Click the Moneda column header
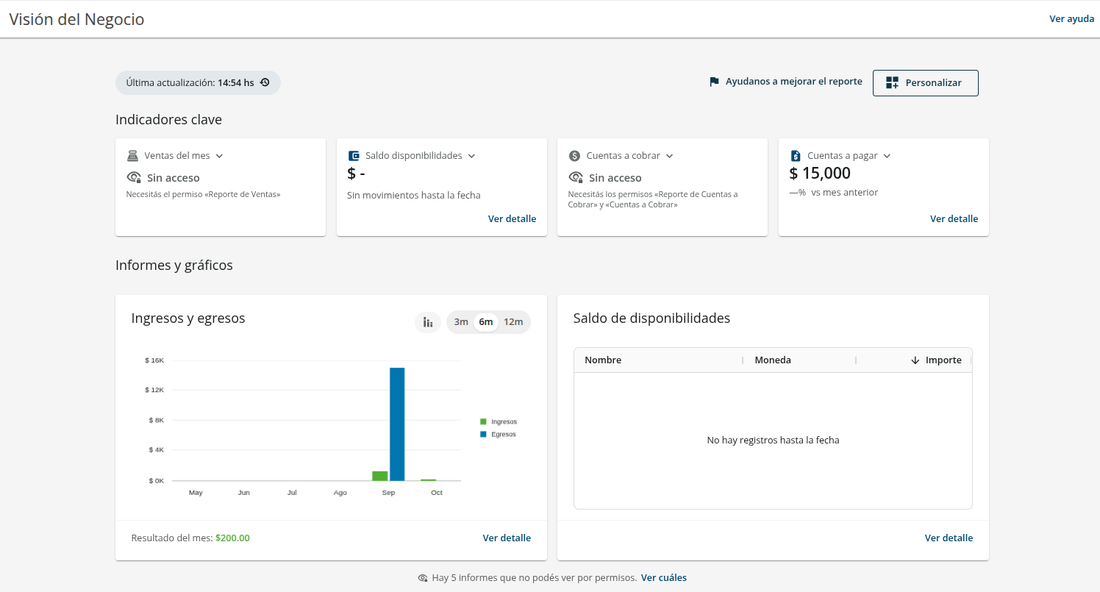 [772, 360]
